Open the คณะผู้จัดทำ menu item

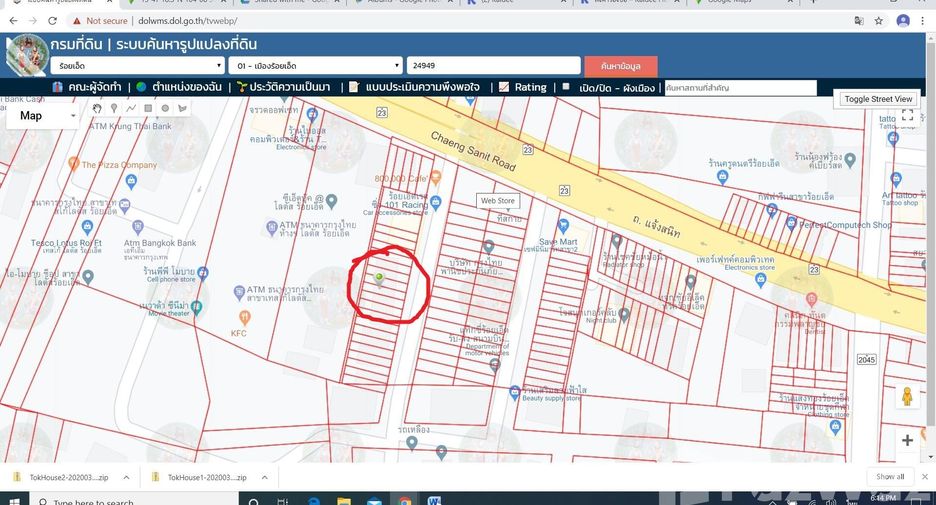click(88, 87)
